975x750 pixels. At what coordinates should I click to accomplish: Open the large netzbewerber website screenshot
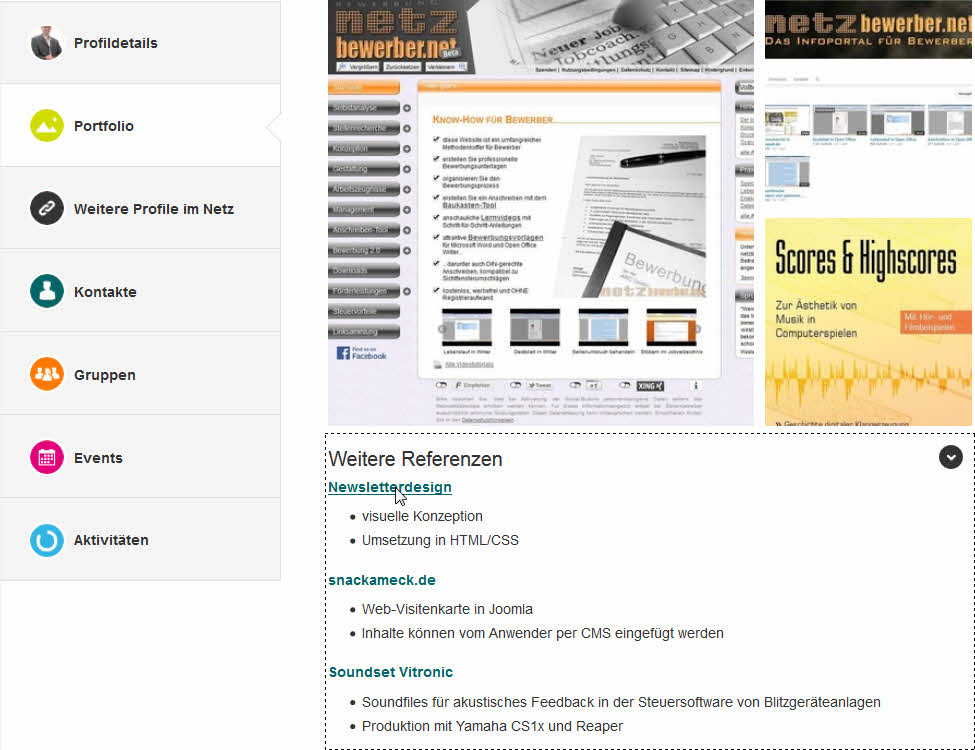[x=540, y=210]
